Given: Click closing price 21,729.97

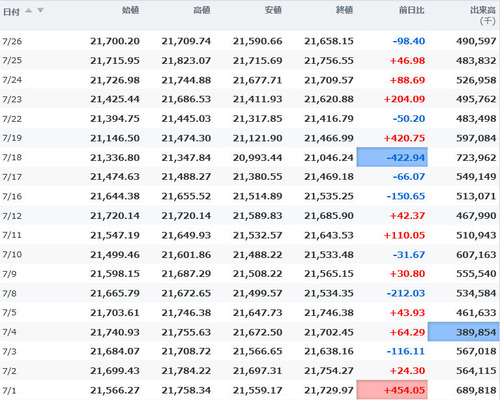Looking at the screenshot, I should click(329, 390).
